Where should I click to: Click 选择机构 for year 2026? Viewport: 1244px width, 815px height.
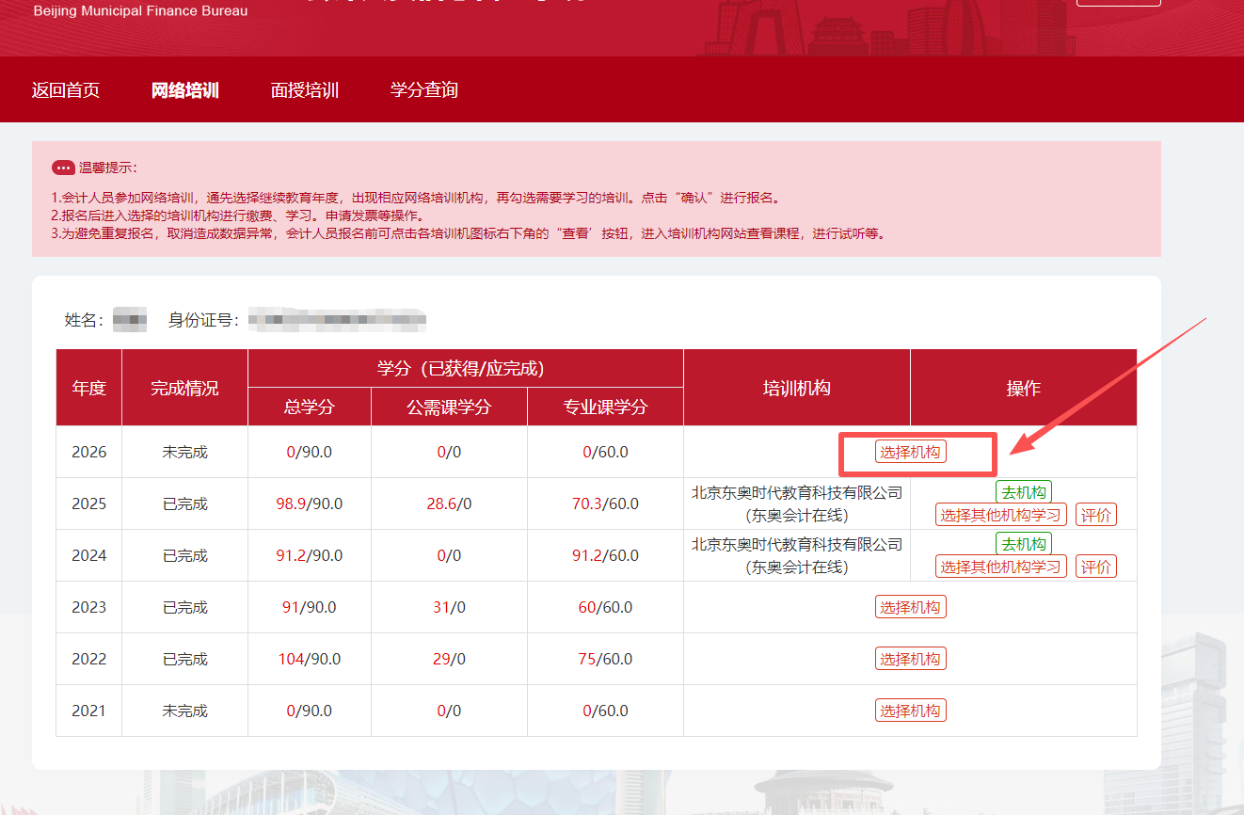(911, 453)
